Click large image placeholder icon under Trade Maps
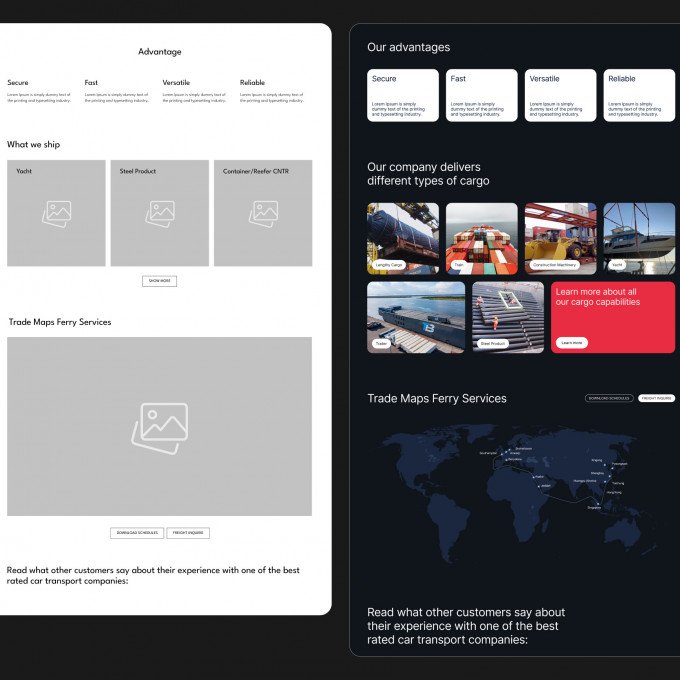 (x=160, y=428)
